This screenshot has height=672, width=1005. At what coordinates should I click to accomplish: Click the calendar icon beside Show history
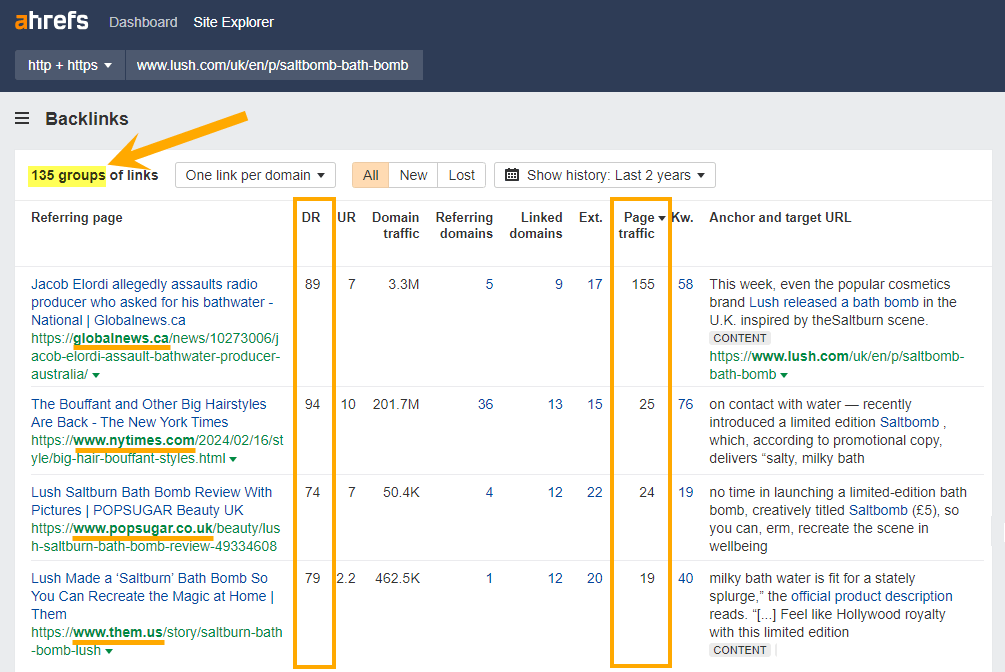[x=513, y=174]
